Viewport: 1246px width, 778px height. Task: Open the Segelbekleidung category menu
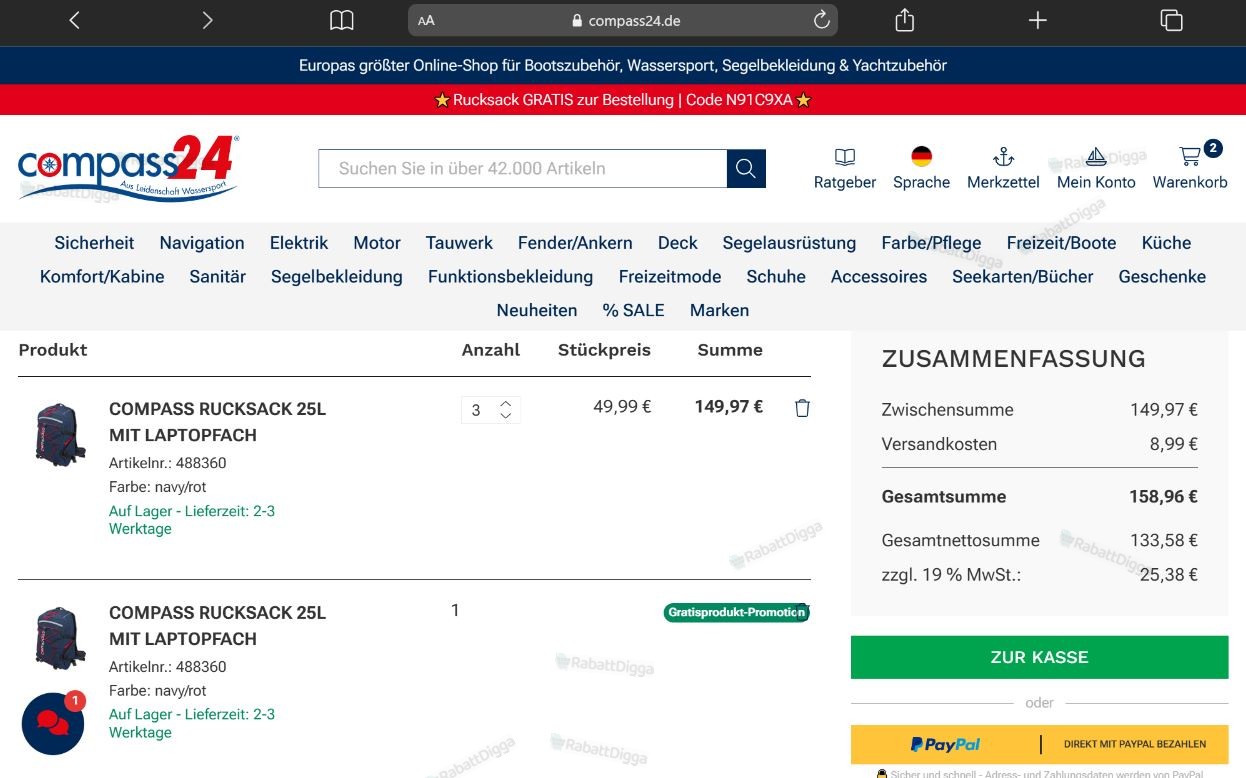click(x=337, y=276)
